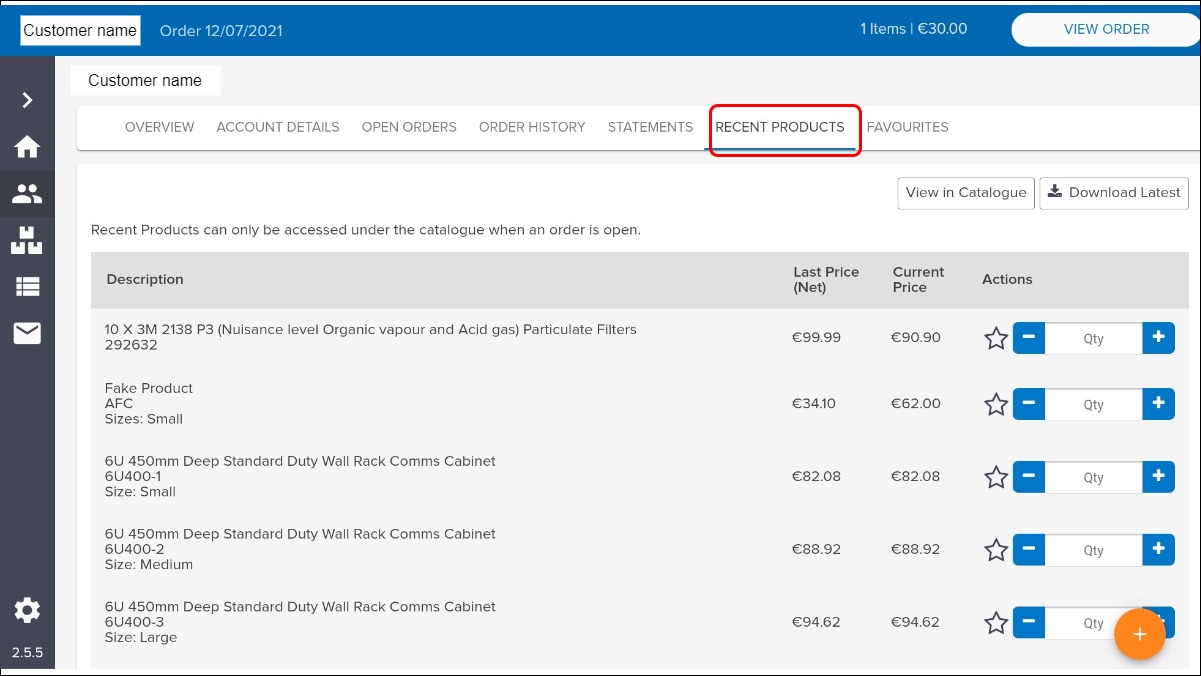Toggle favourite star for 6U400-2 cabinet

(996, 550)
